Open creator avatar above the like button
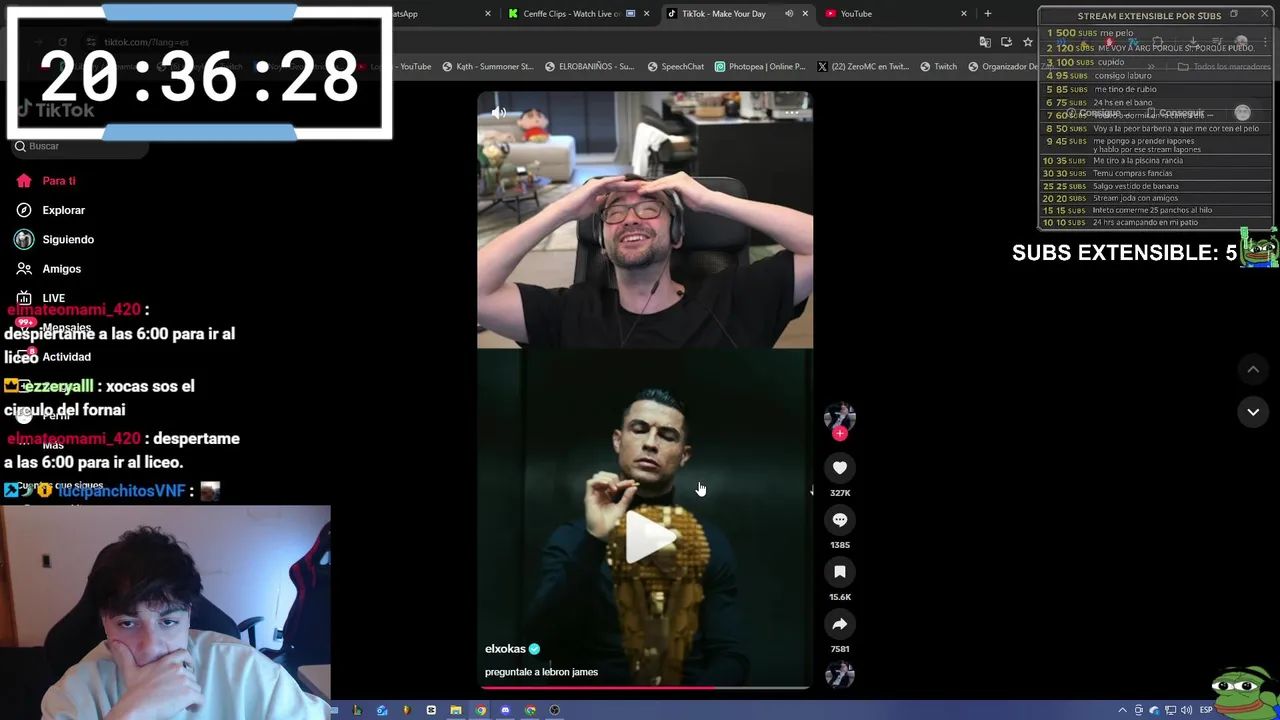The image size is (1280, 720). pos(840,417)
